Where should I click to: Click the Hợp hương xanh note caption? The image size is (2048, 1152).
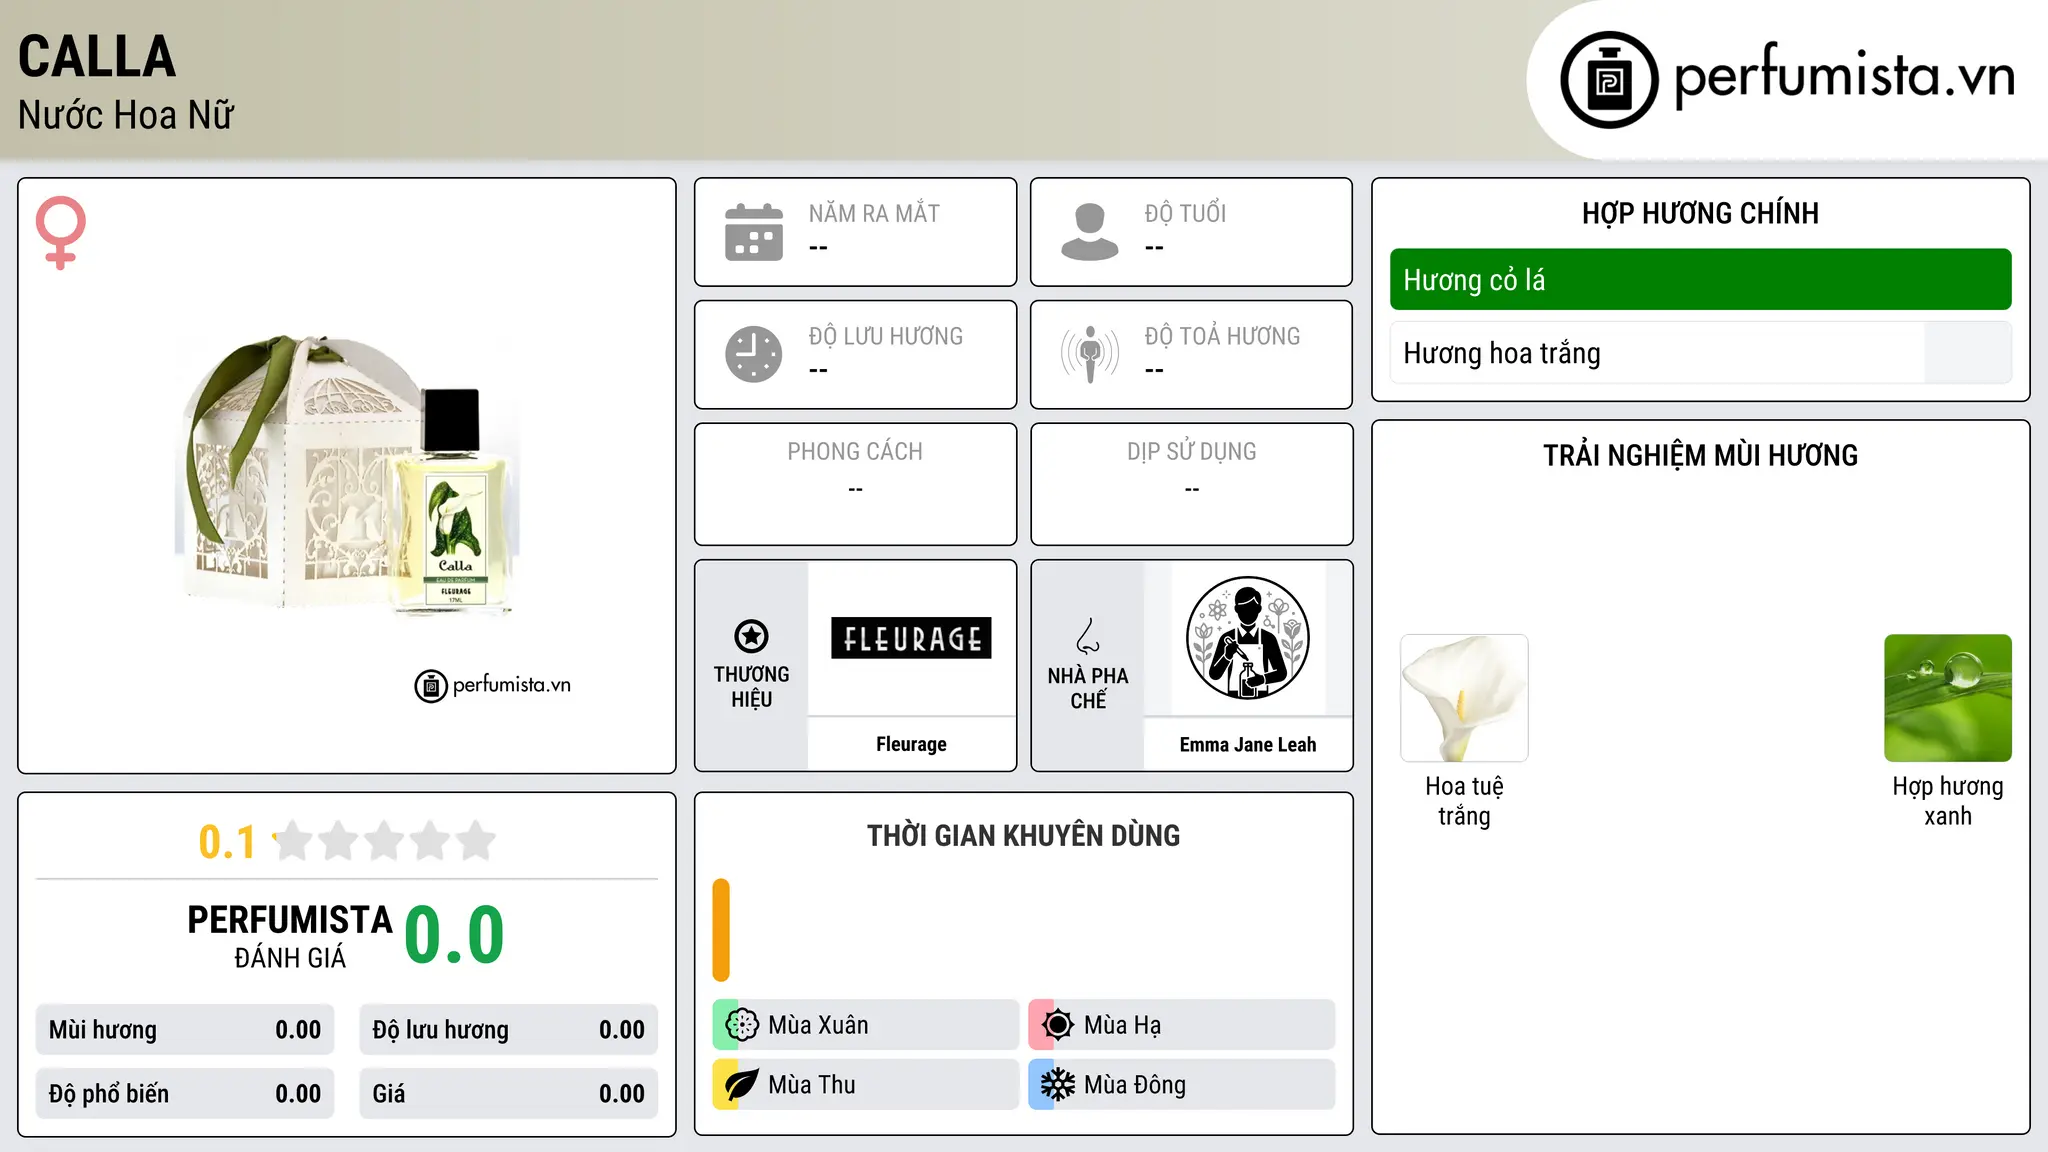(1948, 801)
